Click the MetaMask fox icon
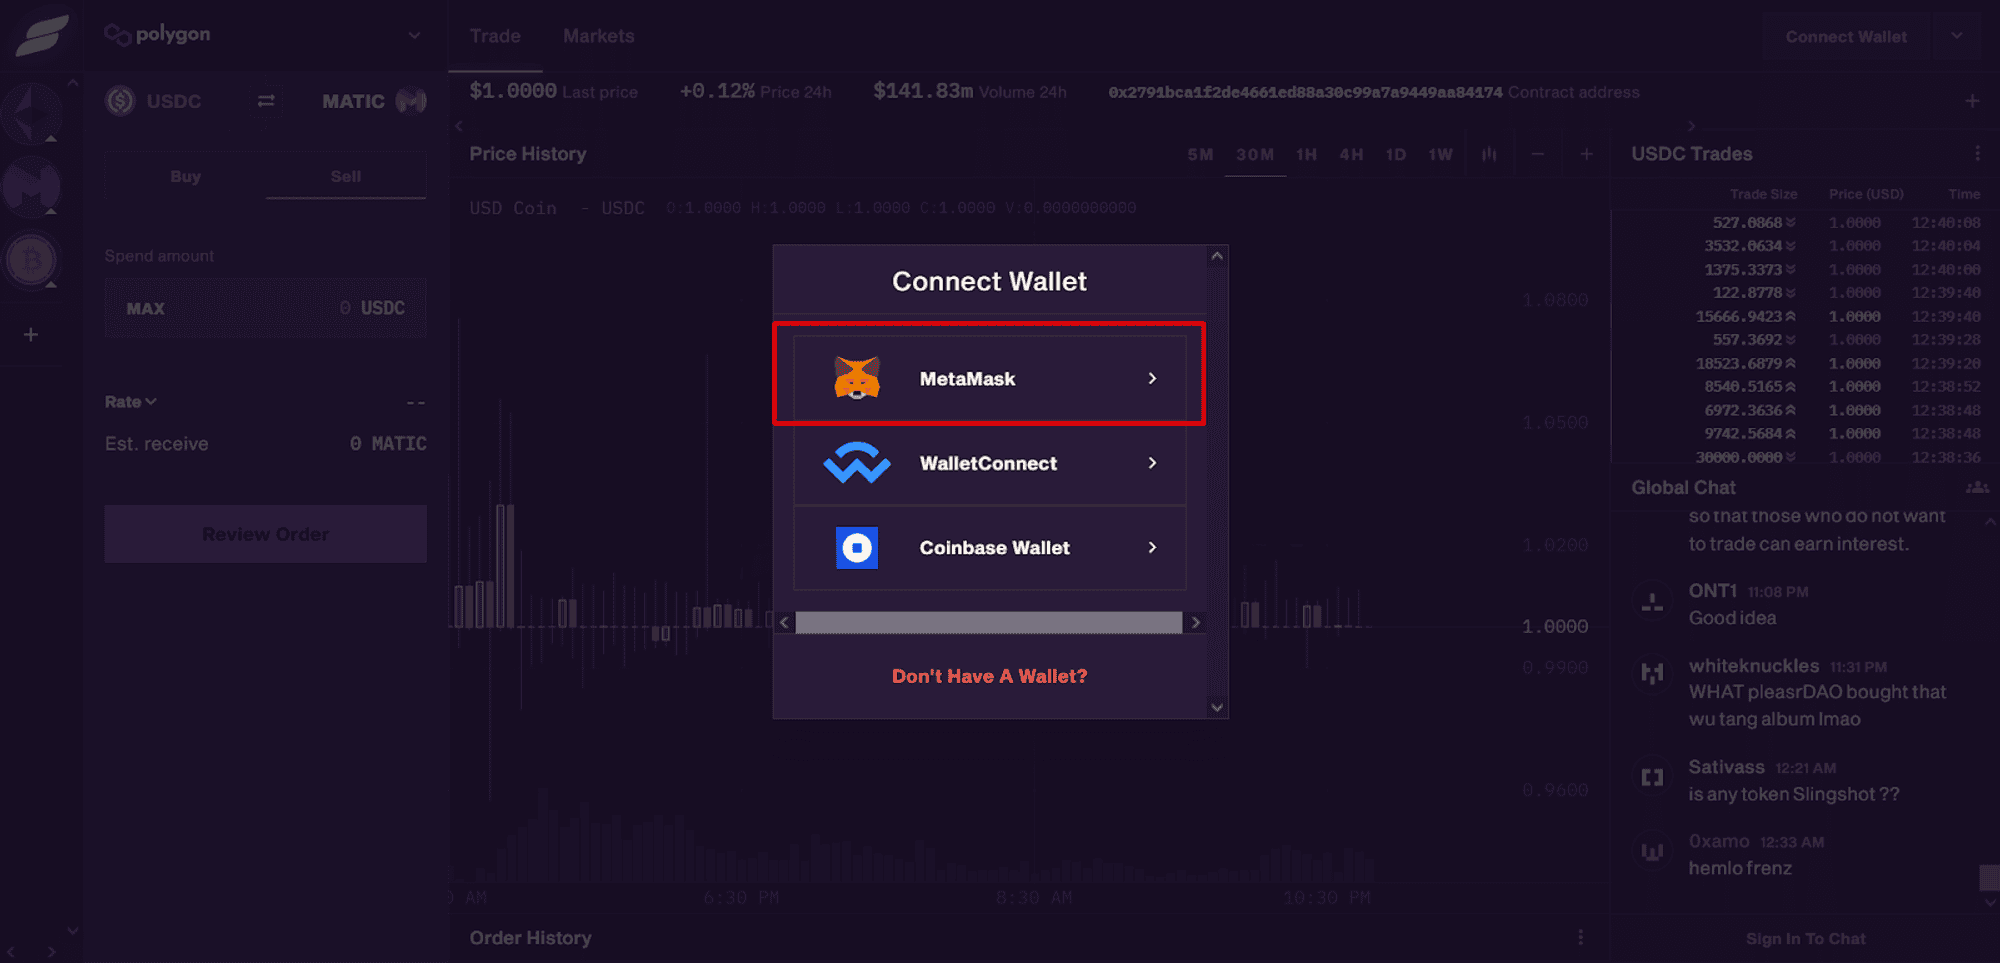The image size is (2000, 963). click(x=857, y=378)
